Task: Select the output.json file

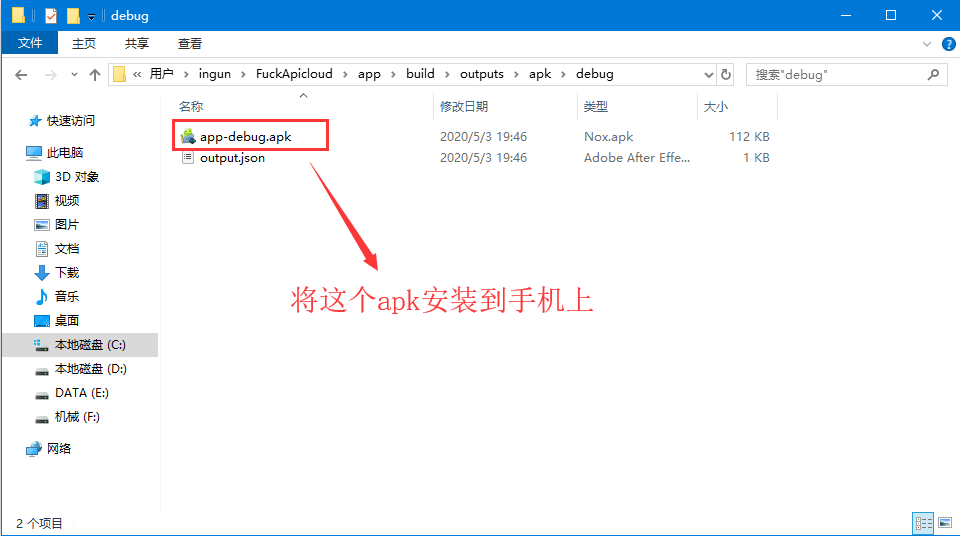Action: 232,158
